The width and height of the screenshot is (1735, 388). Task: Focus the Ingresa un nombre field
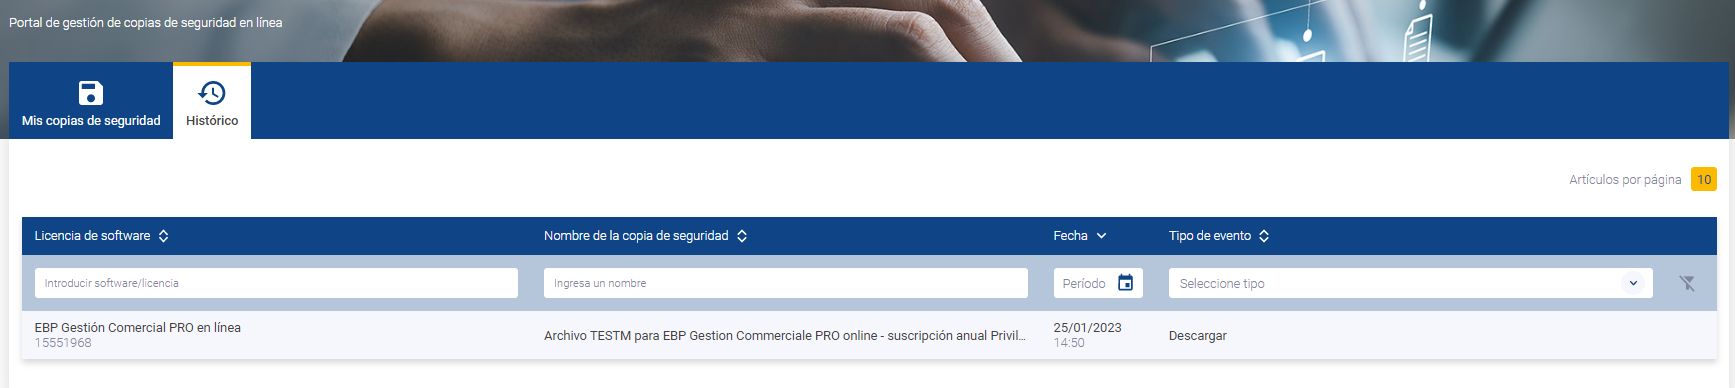coord(786,283)
